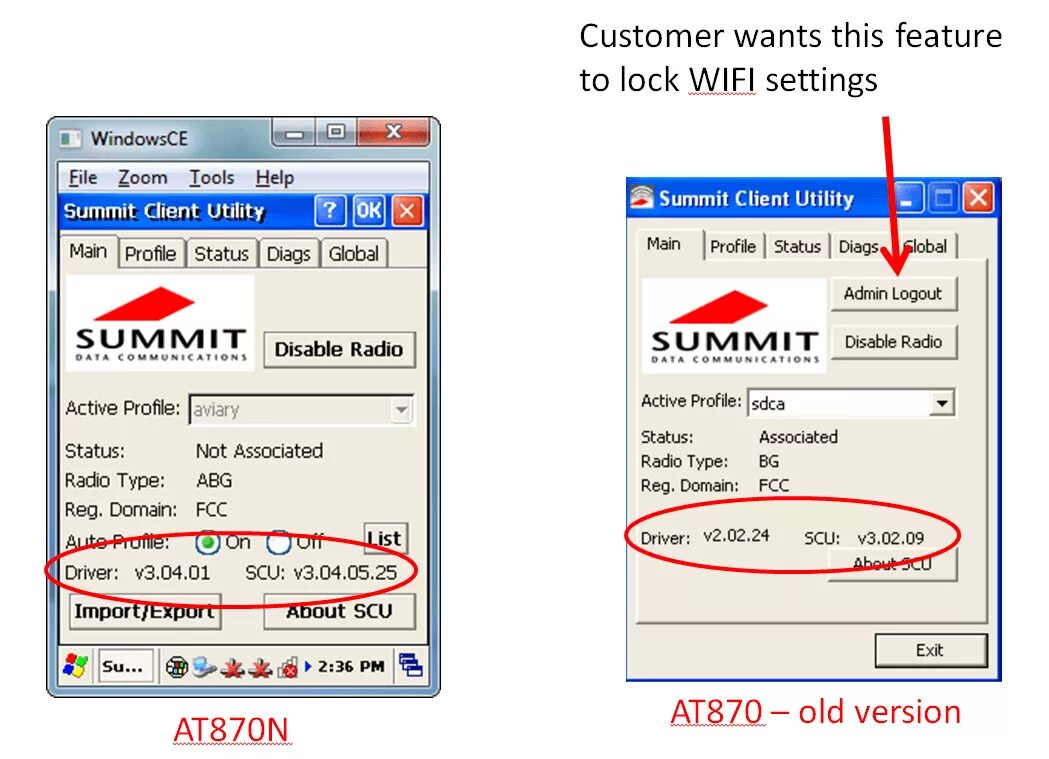Select Auto Profile On radio button
This screenshot has width=1049, height=759.
click(207, 542)
